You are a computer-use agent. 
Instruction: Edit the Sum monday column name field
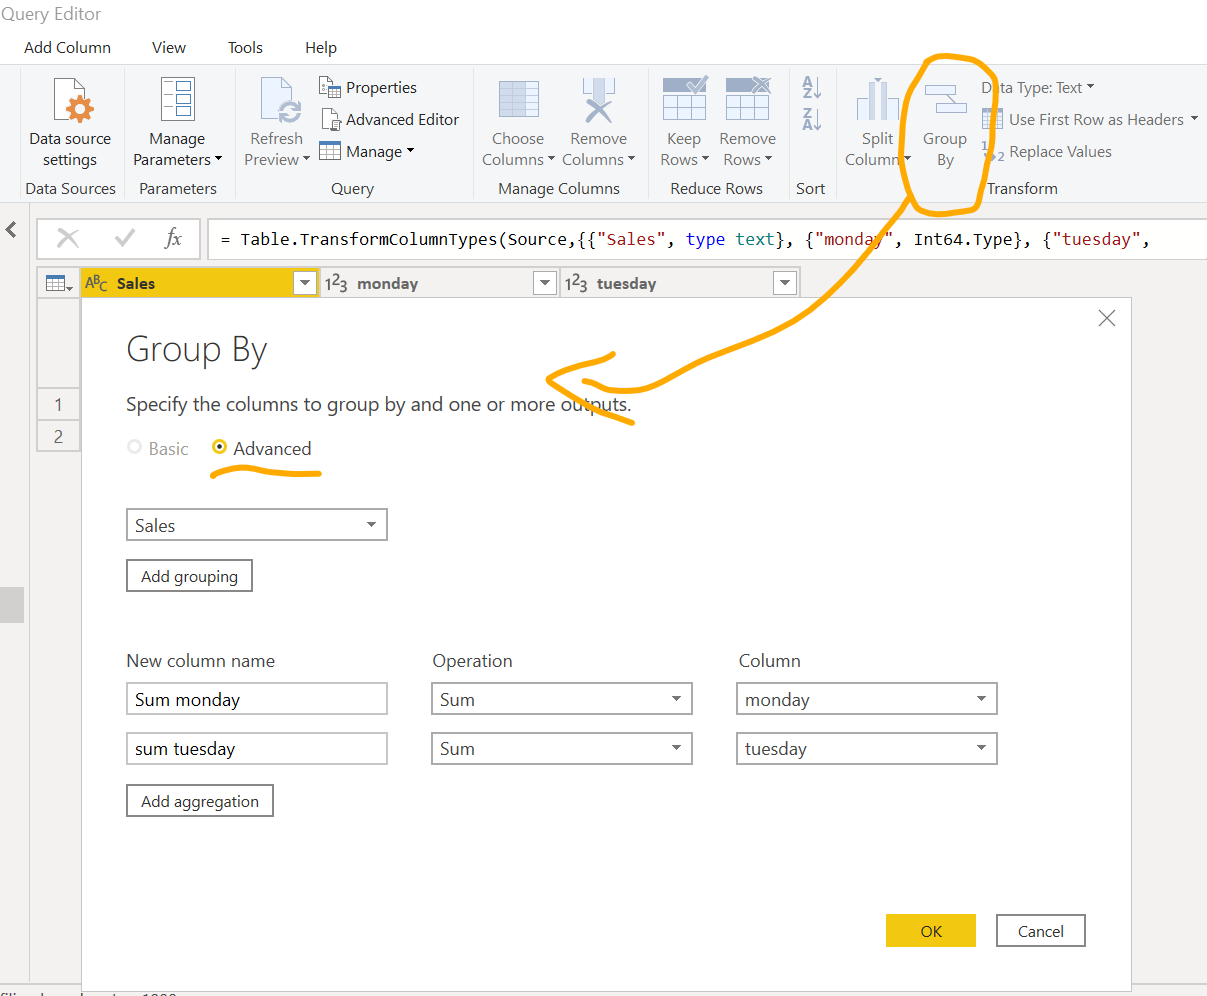click(x=257, y=699)
